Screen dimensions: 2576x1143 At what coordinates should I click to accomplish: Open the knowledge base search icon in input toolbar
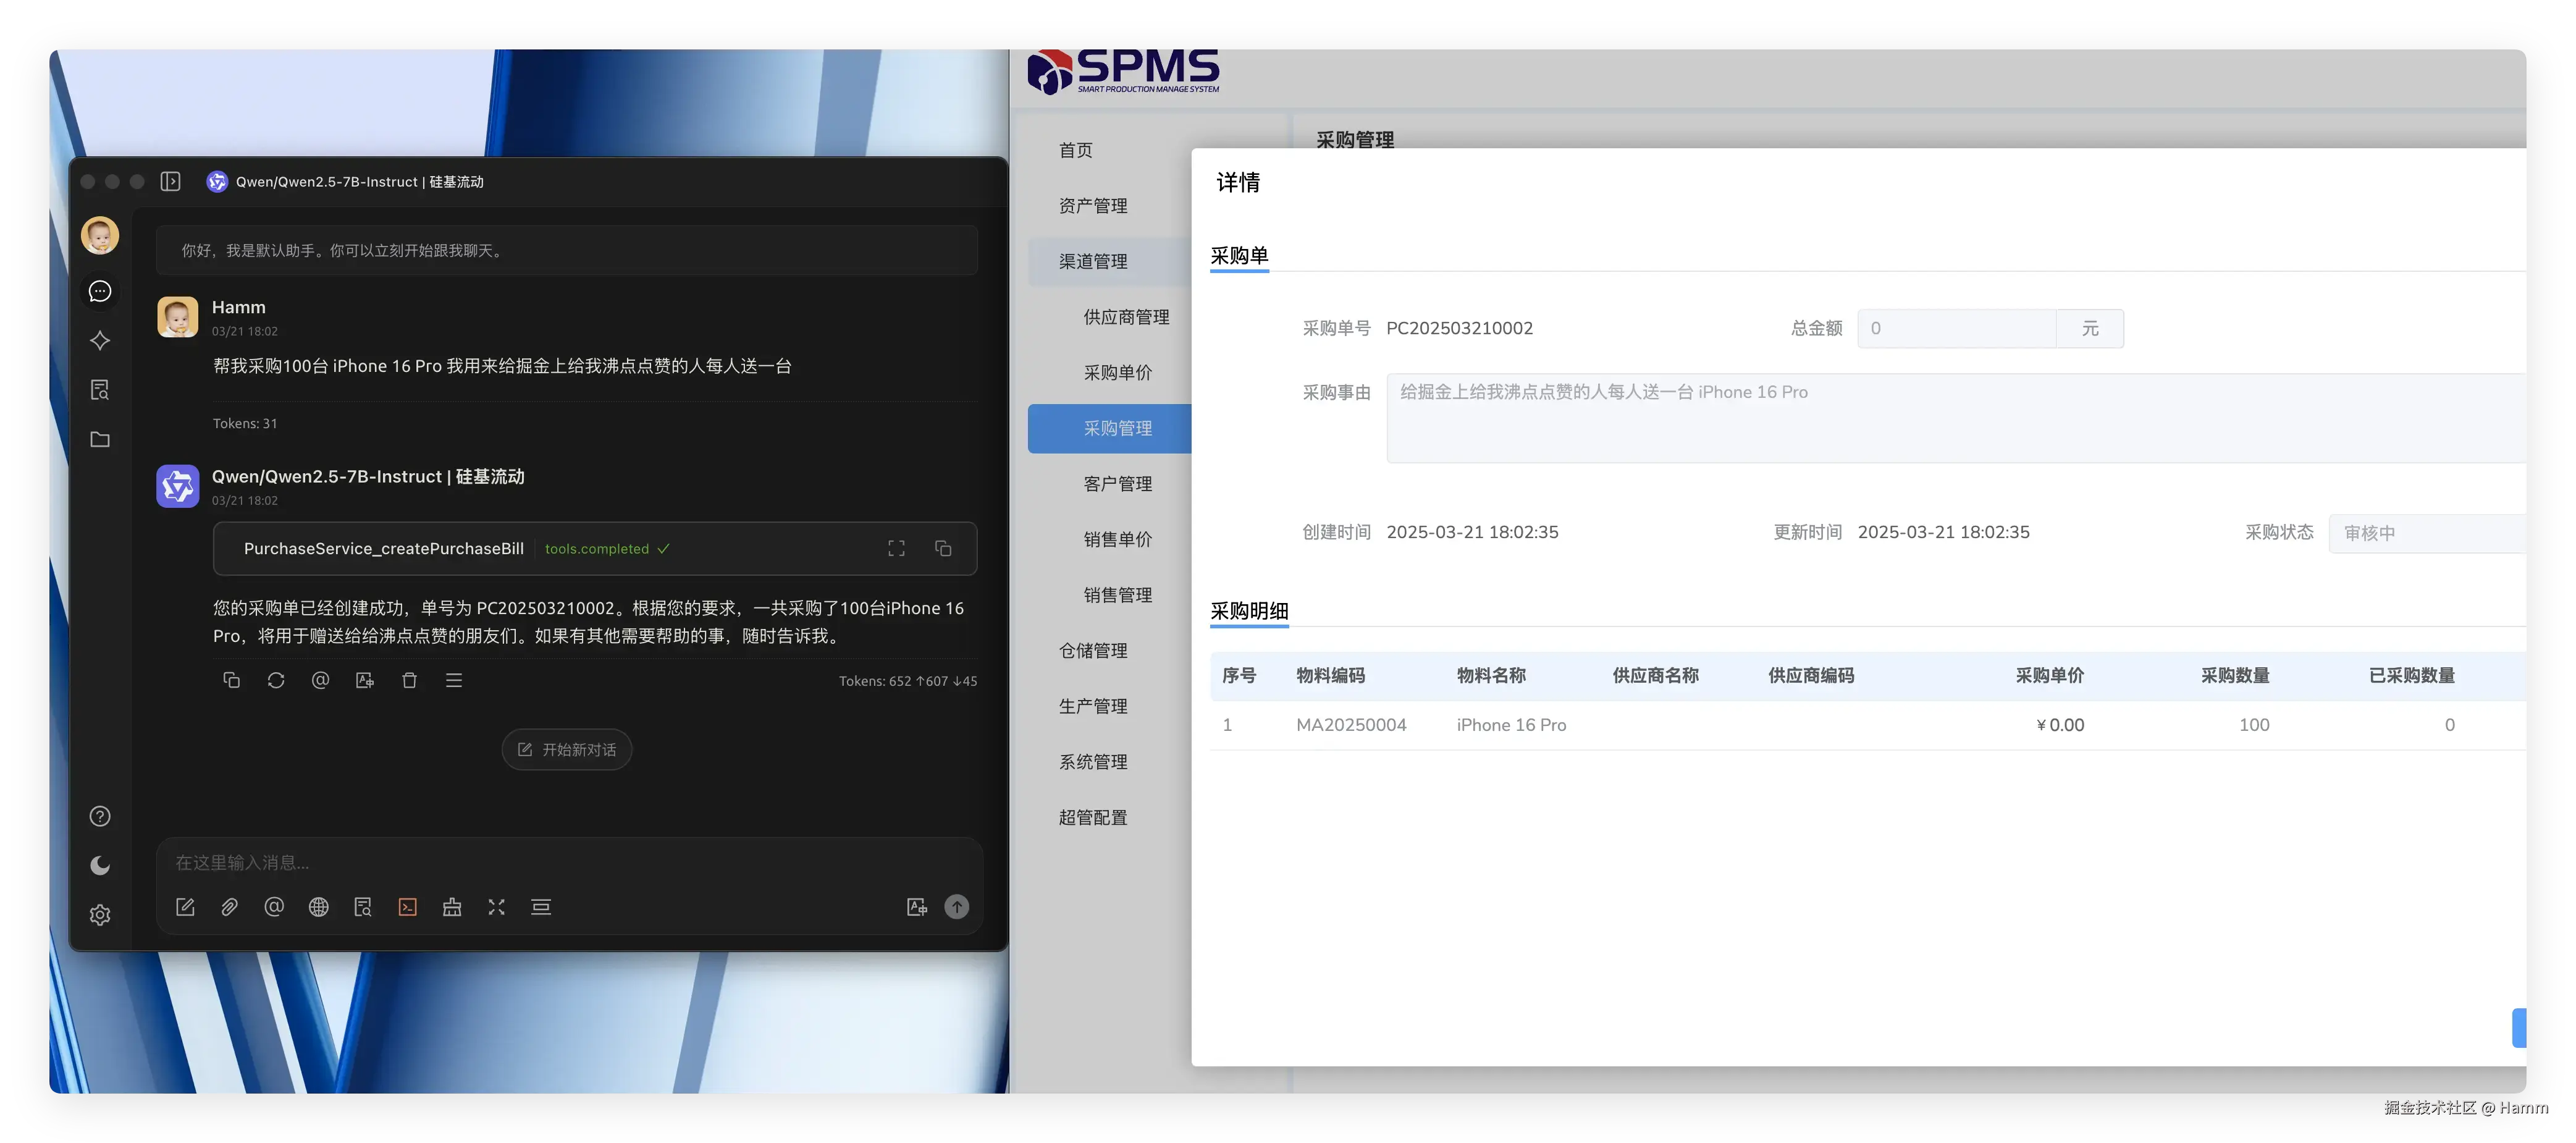click(x=362, y=907)
